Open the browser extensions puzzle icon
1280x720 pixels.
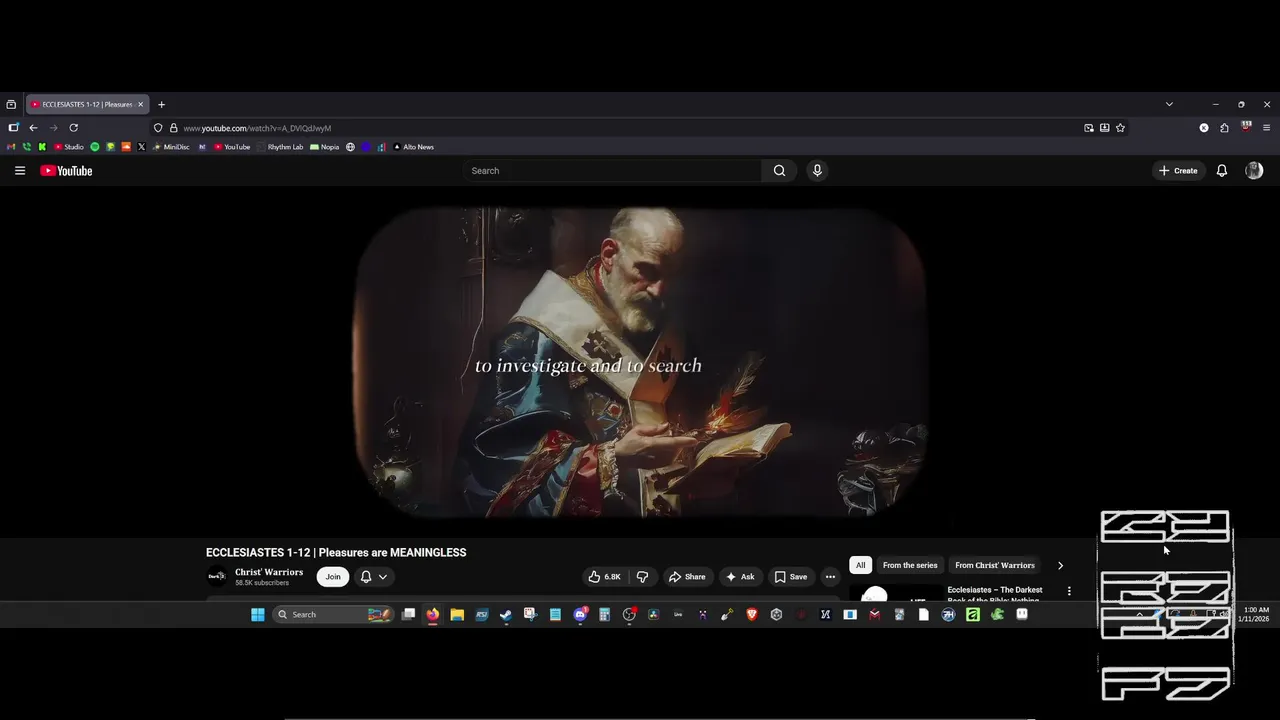(x=1224, y=128)
